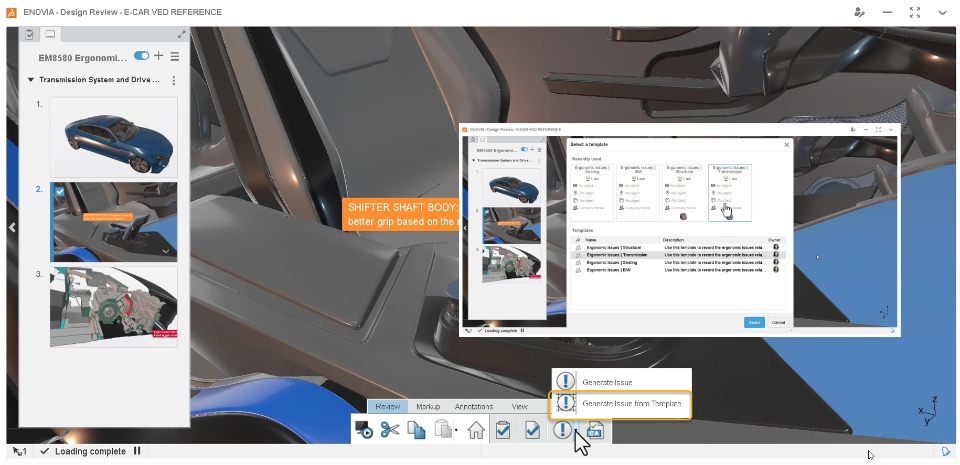The image size is (960, 465).
Task: Open the clipboard checklist panel tab
Action: tap(29, 35)
